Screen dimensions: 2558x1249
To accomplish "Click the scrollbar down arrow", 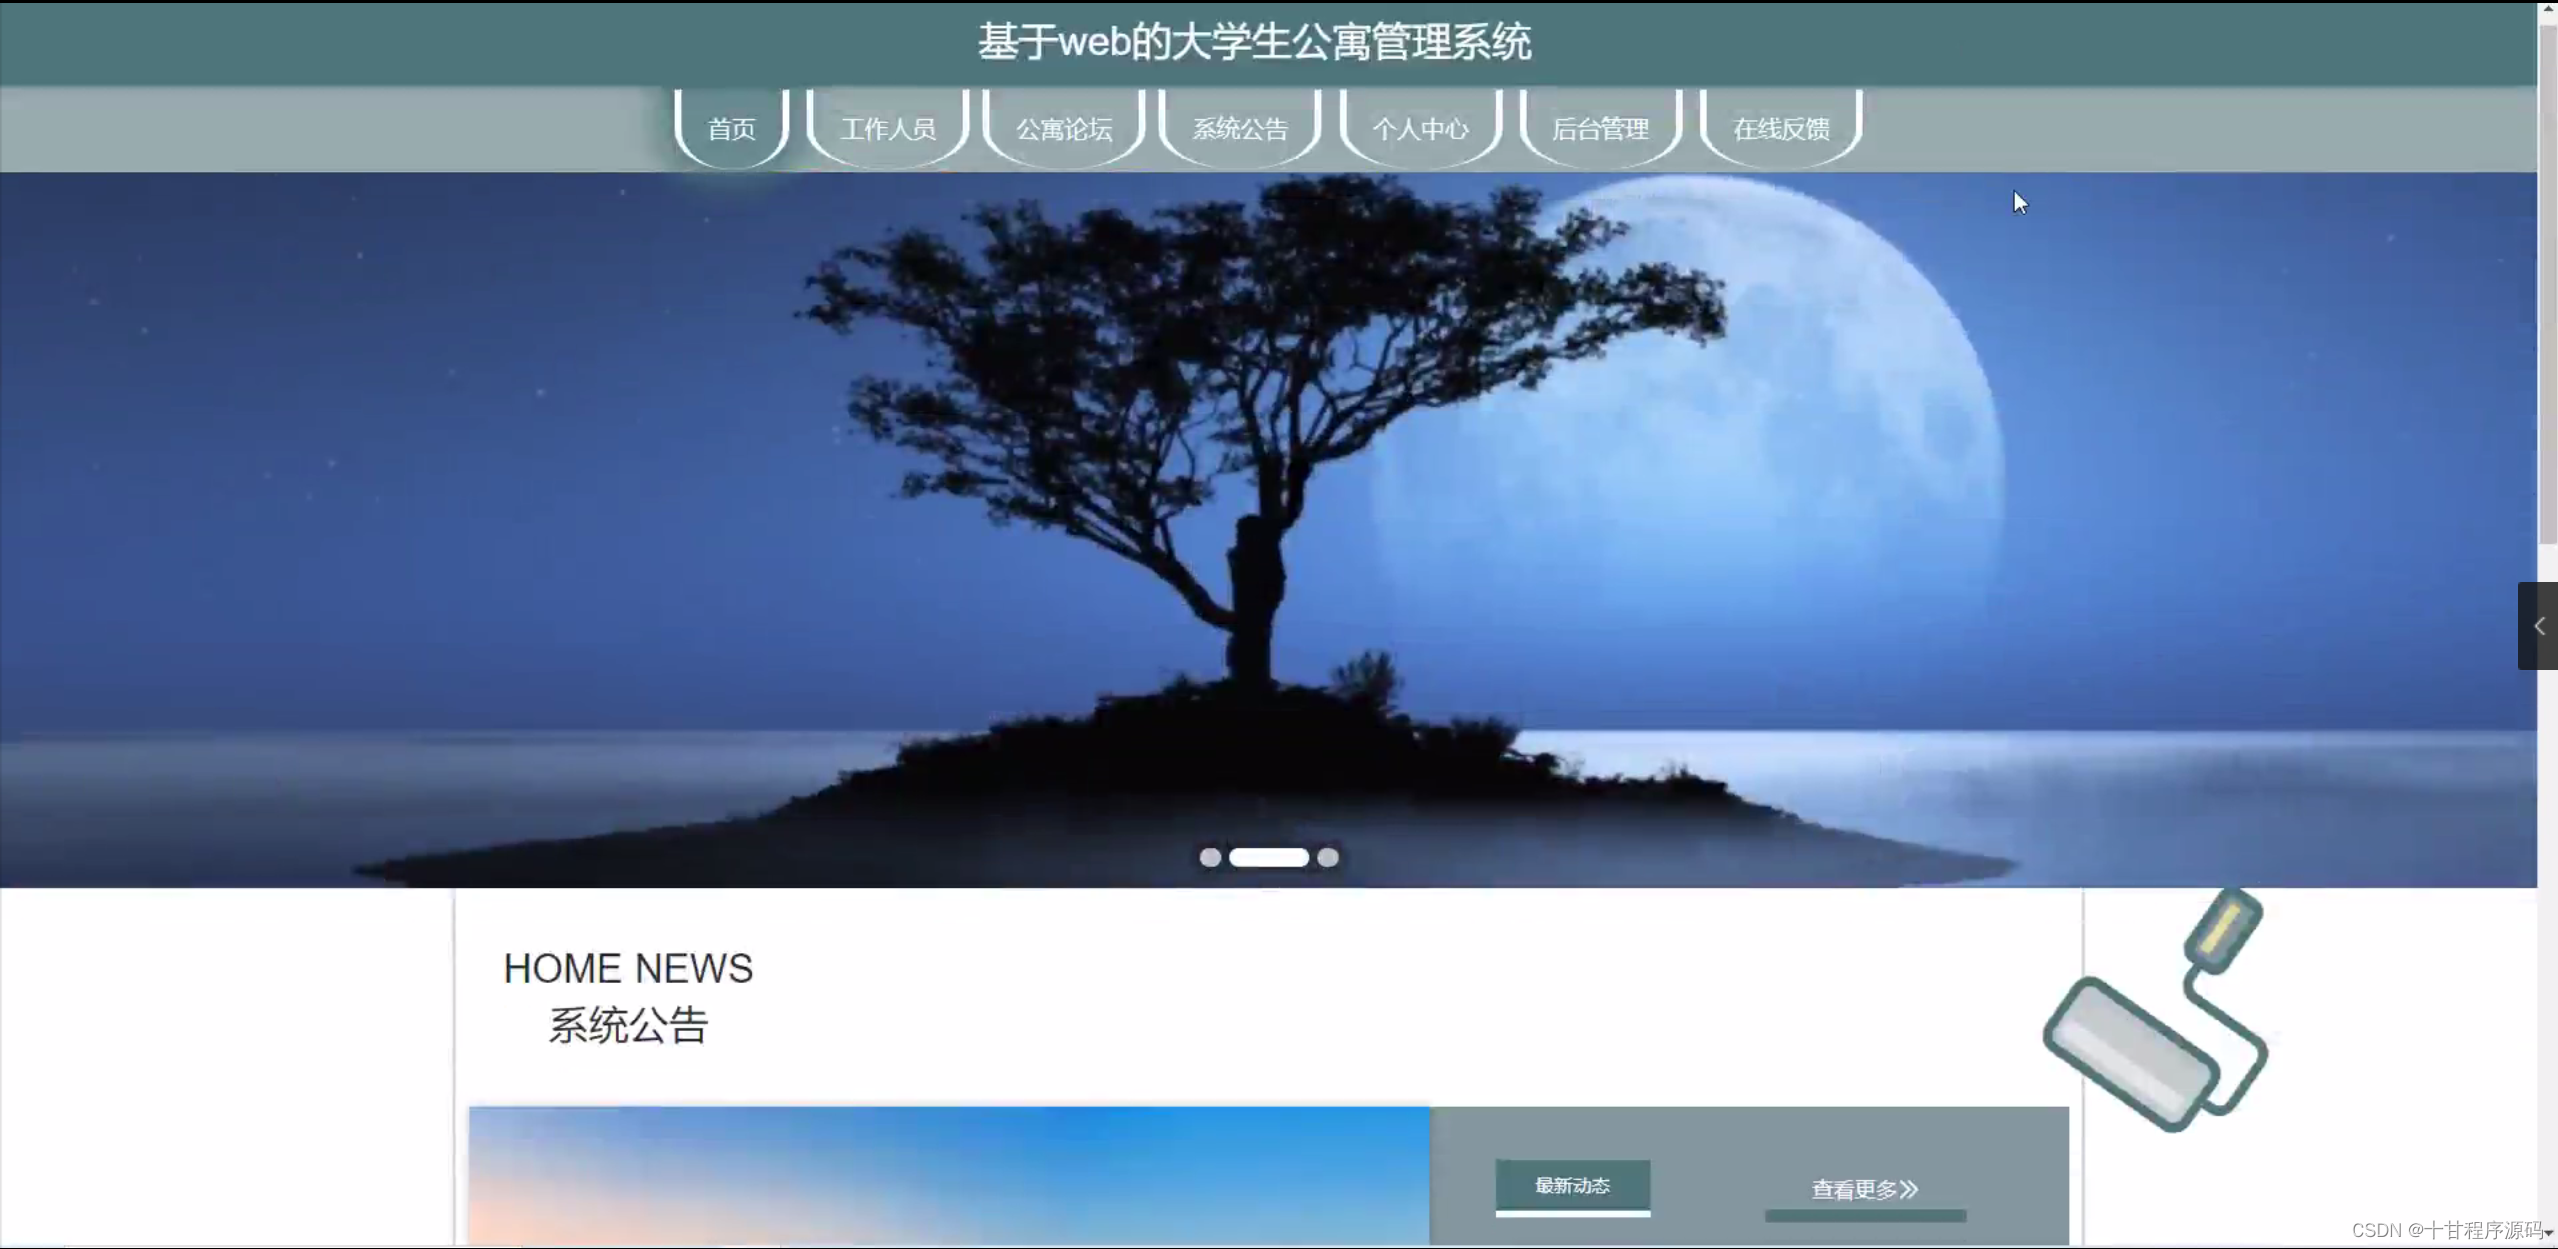I will 2549,1233.
